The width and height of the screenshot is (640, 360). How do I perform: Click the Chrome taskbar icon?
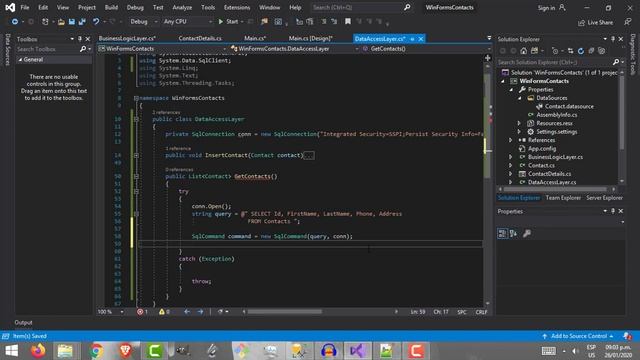tap(96, 351)
